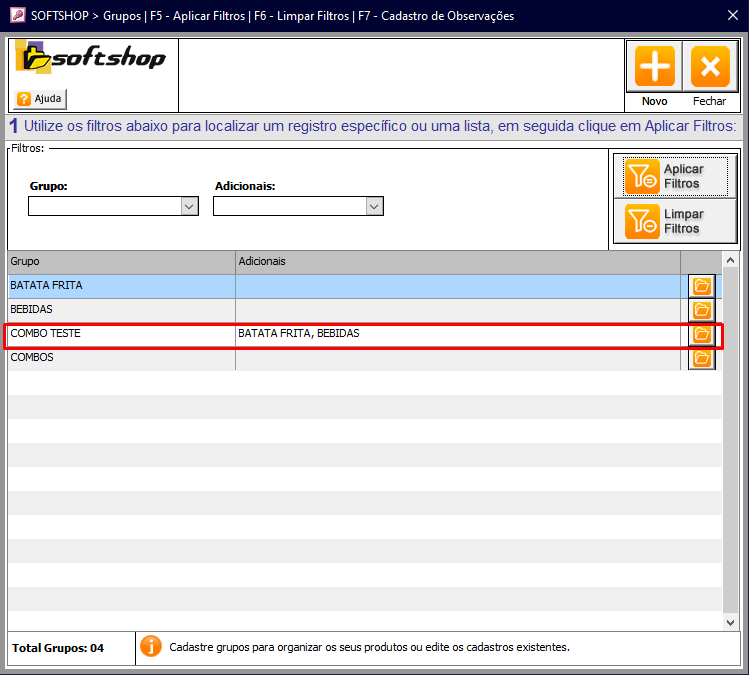Click the scrollbar up arrow
The height and width of the screenshot is (675, 749).
tap(731, 259)
